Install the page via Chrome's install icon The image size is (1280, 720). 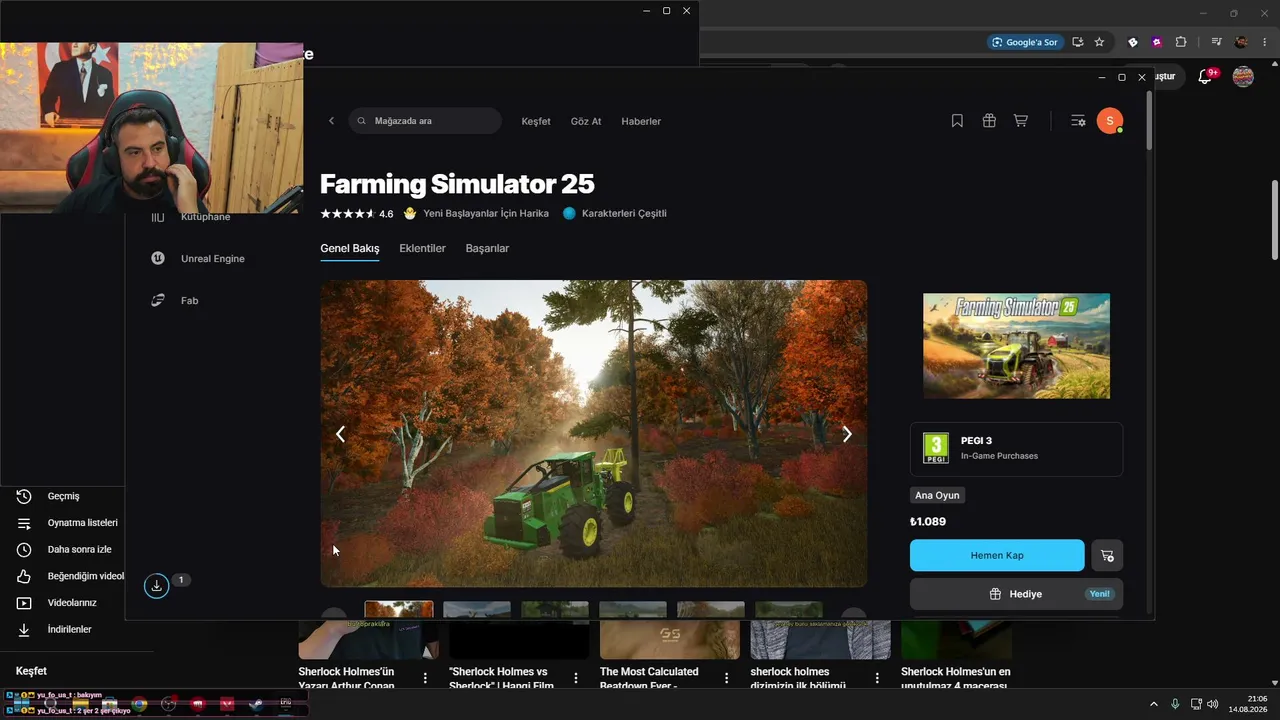(x=1077, y=42)
